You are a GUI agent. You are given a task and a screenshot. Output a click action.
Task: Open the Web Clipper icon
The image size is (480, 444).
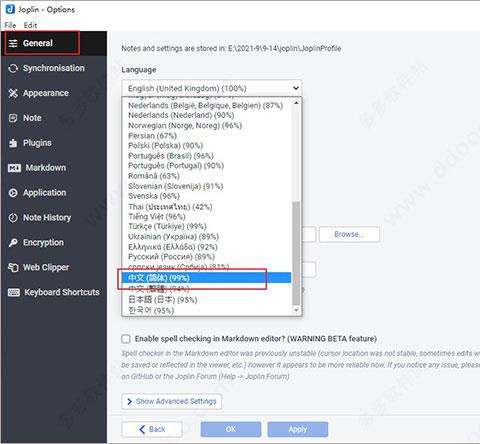13,267
